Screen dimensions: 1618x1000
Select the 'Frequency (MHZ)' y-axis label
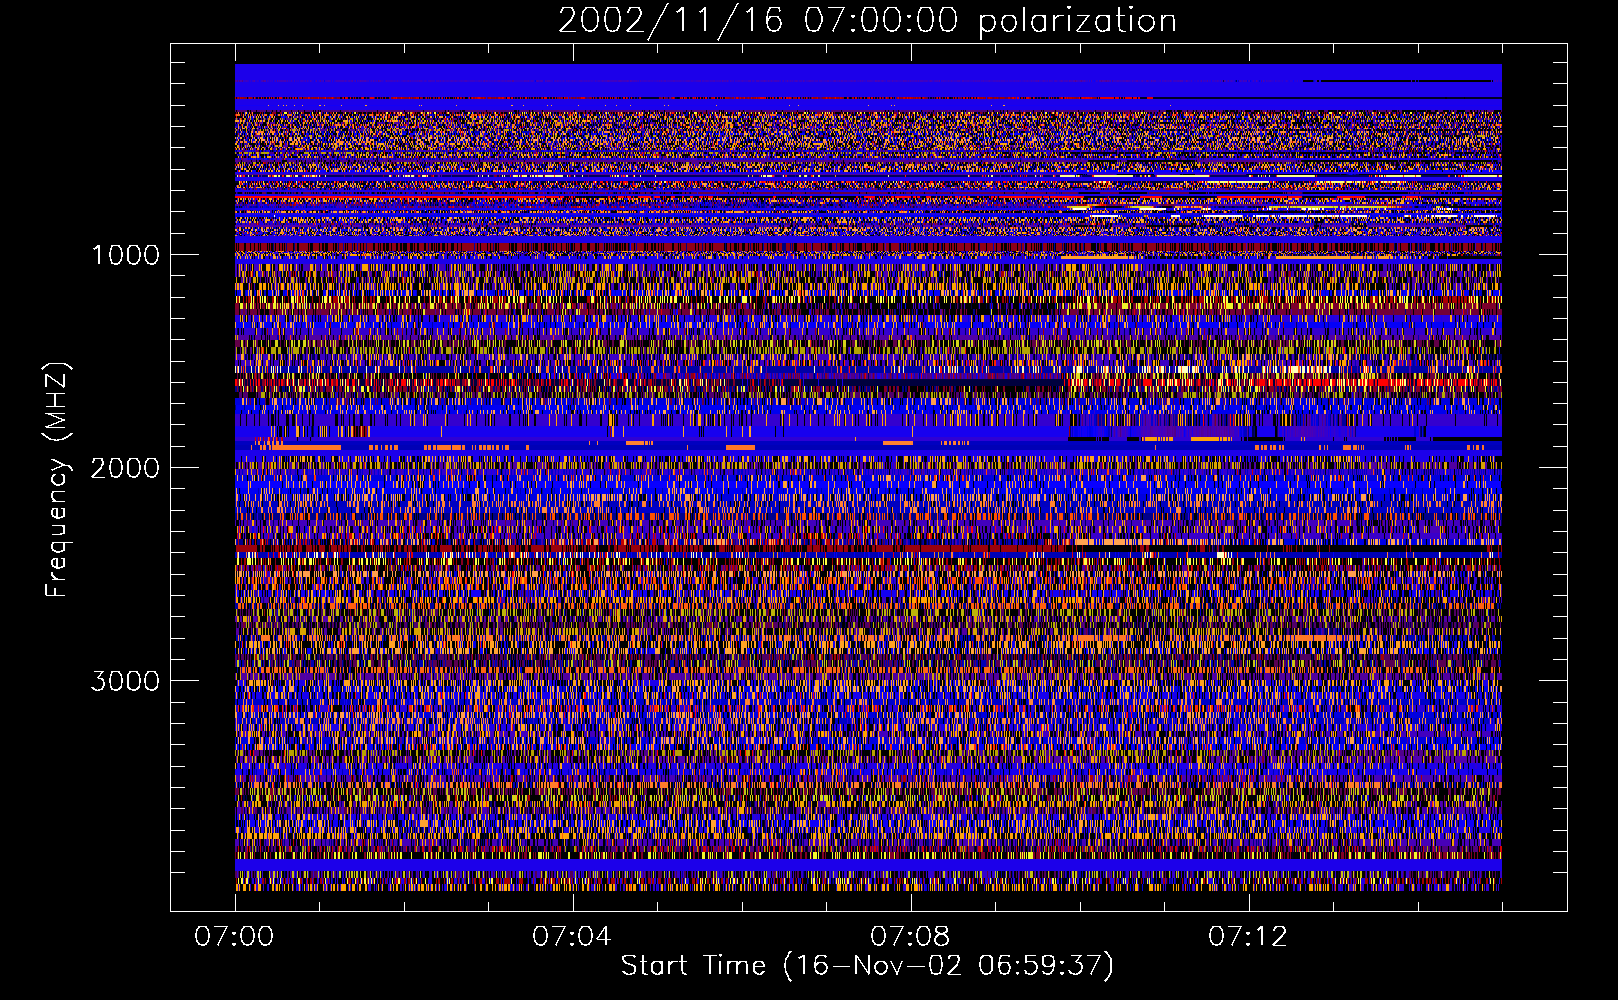tap(56, 481)
